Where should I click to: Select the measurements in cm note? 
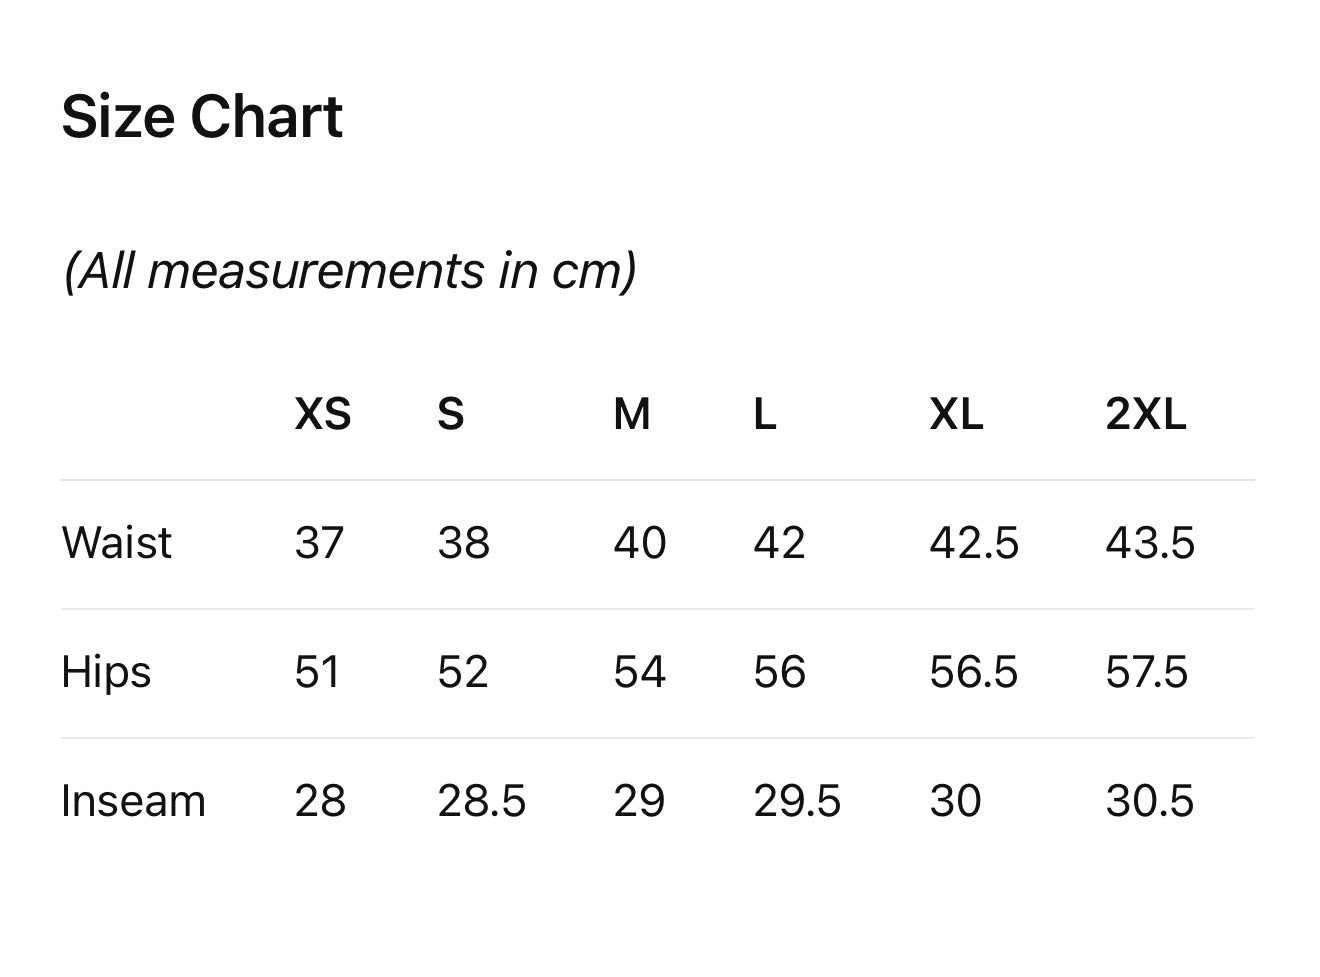pos(350,271)
